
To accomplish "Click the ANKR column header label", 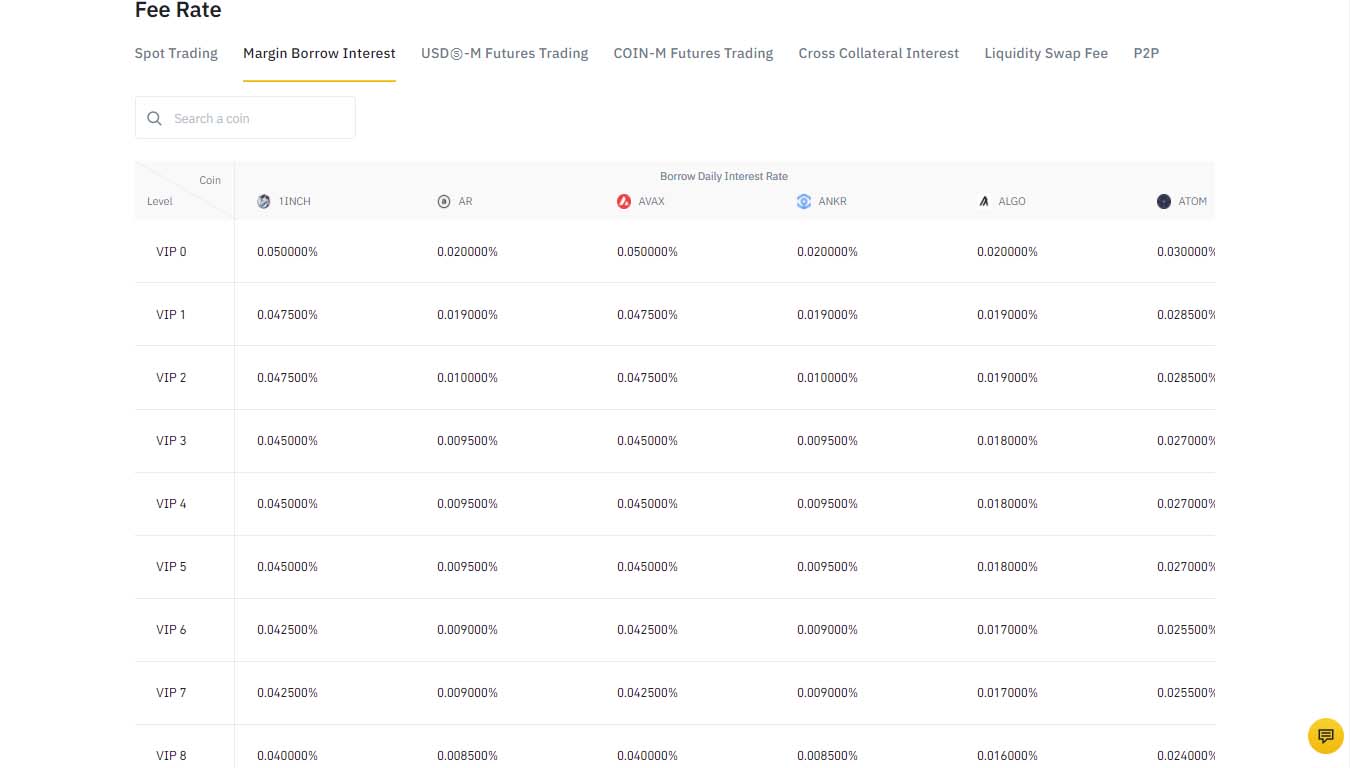I will point(832,201).
